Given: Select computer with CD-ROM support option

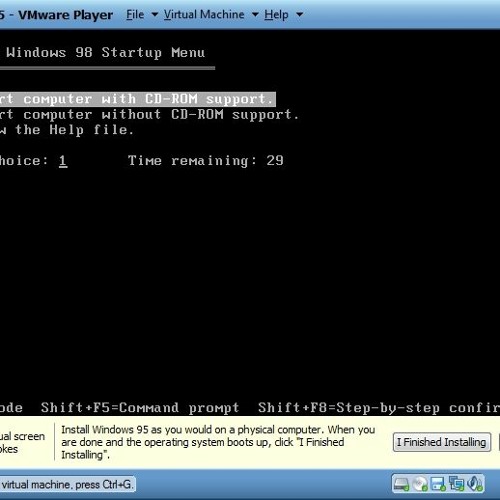Looking at the screenshot, I should (138, 99).
